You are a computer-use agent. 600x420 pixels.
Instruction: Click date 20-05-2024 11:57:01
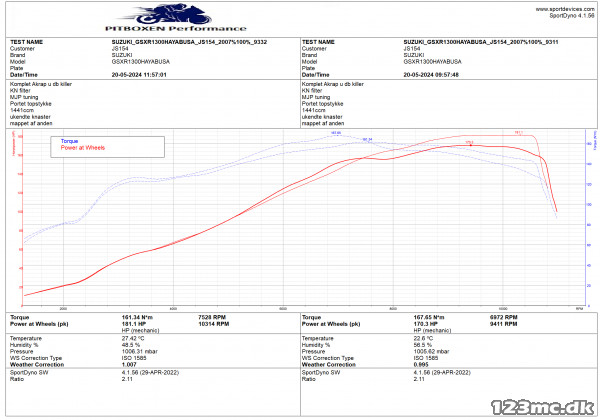tap(139, 75)
